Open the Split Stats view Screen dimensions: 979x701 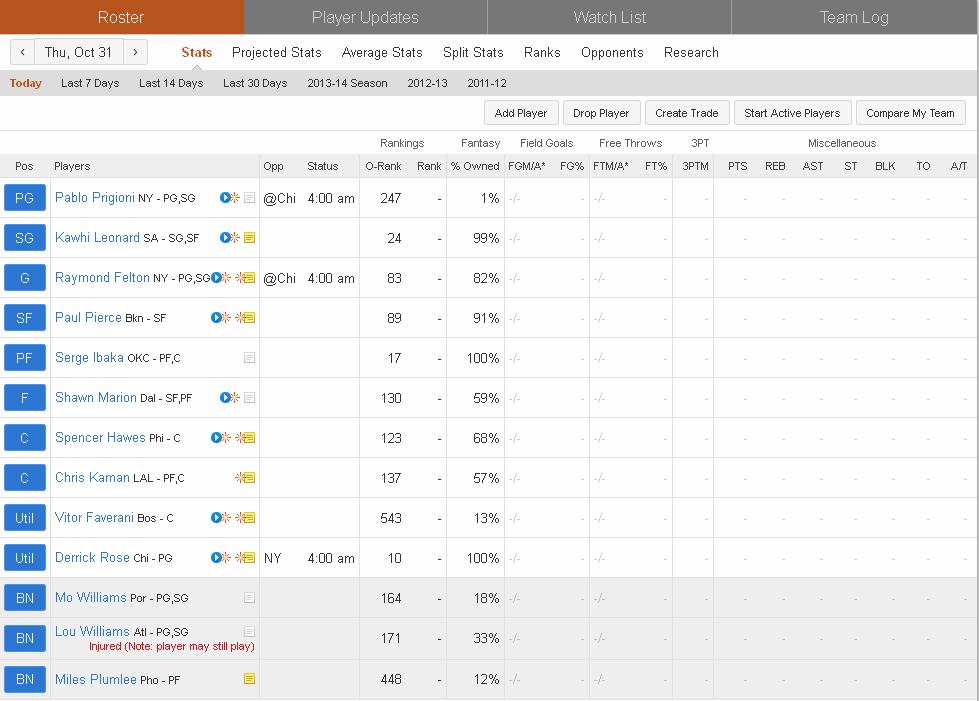coord(473,52)
